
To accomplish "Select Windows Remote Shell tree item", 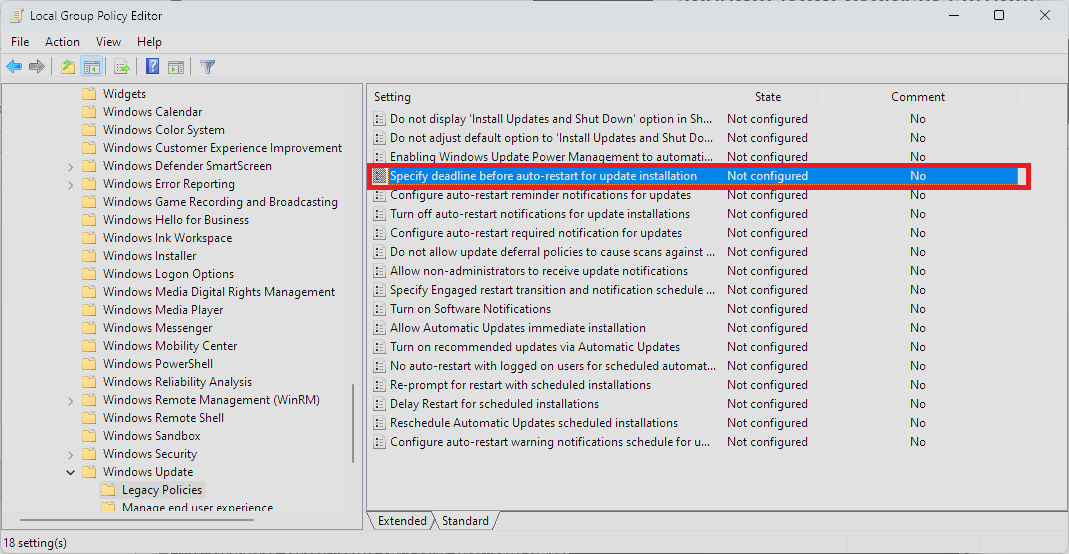I will 164,418.
